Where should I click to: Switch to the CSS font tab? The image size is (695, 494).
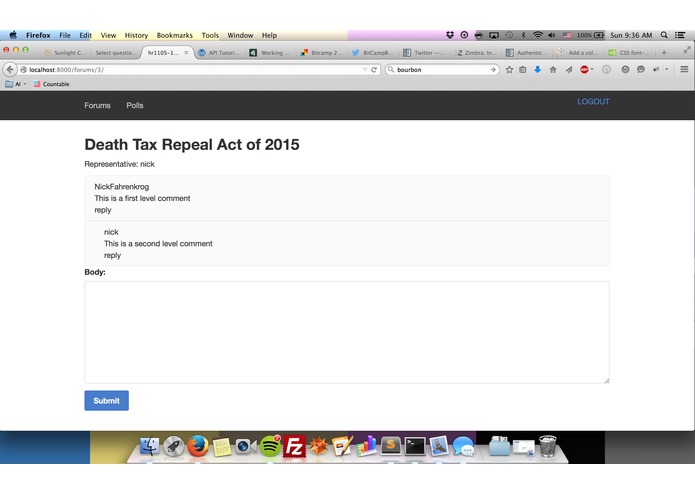[629, 53]
